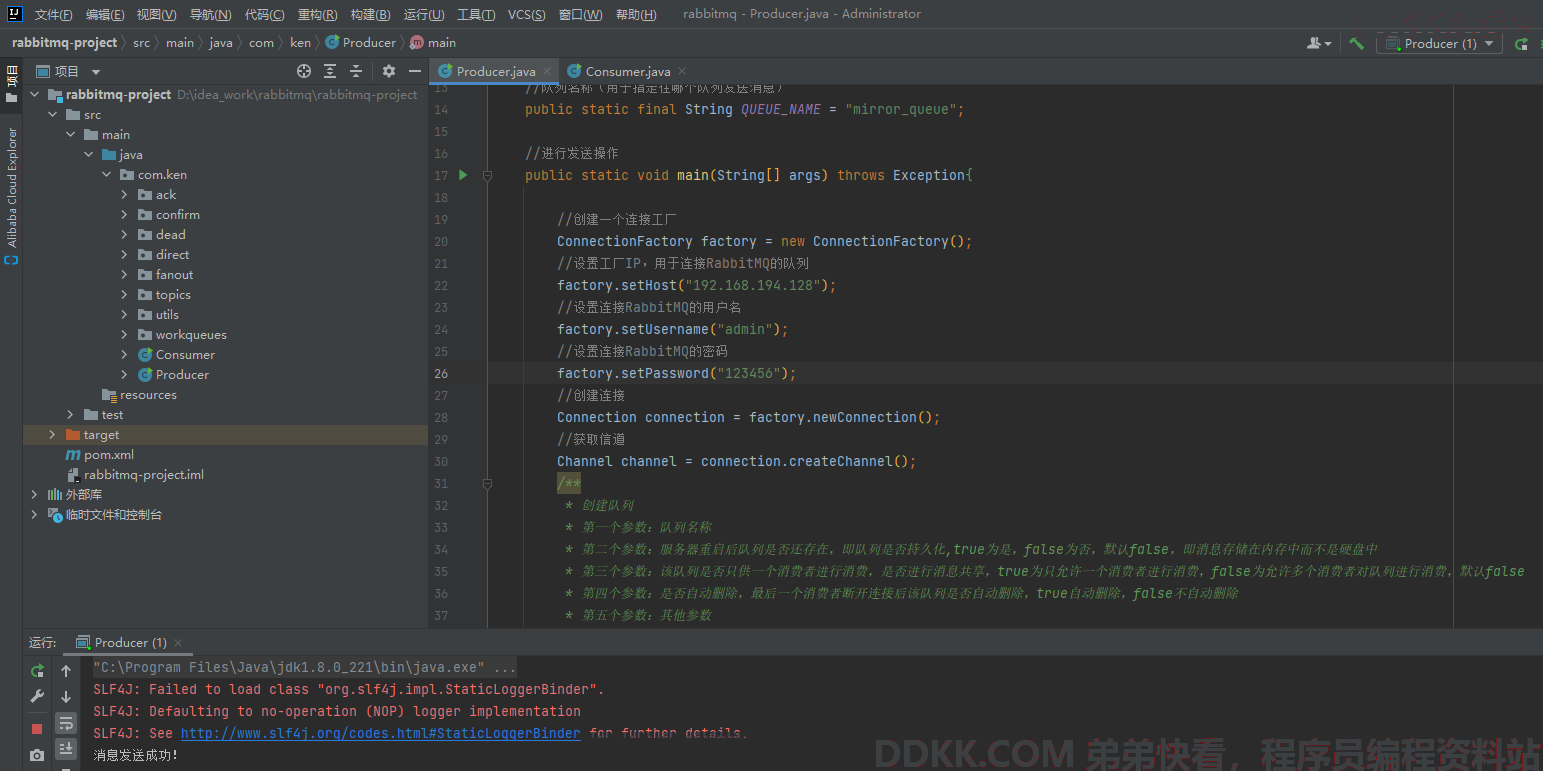Click the wrench settings icon in run panel

tap(37, 697)
